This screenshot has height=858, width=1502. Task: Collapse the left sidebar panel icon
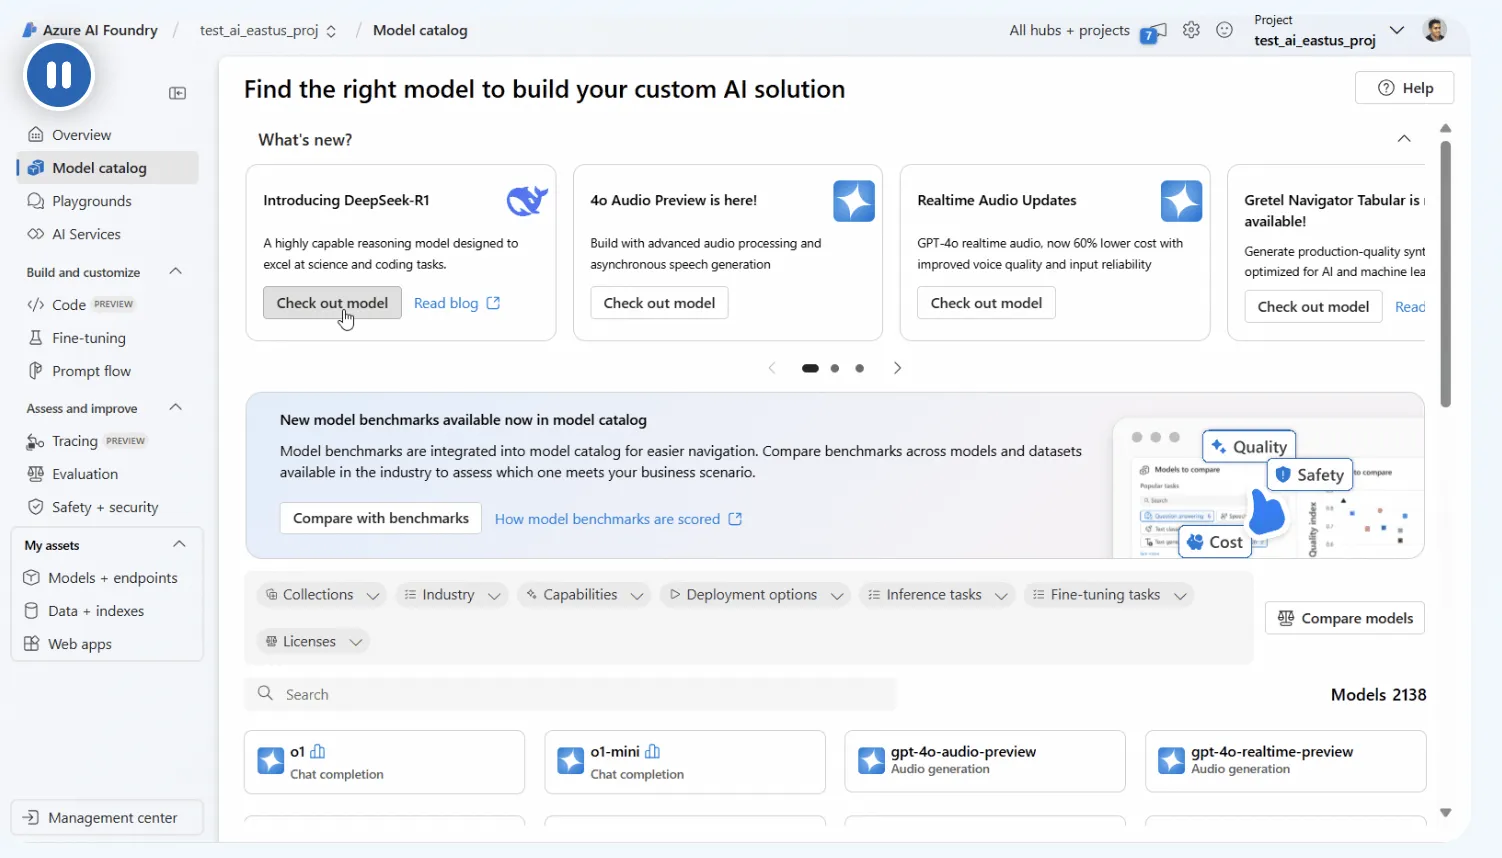[178, 93]
